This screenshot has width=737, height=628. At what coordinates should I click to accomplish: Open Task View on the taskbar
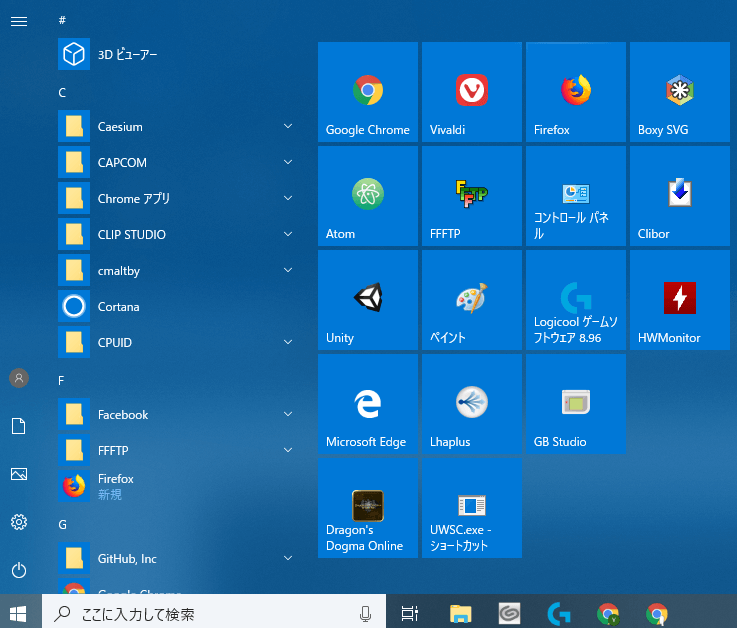pos(409,613)
